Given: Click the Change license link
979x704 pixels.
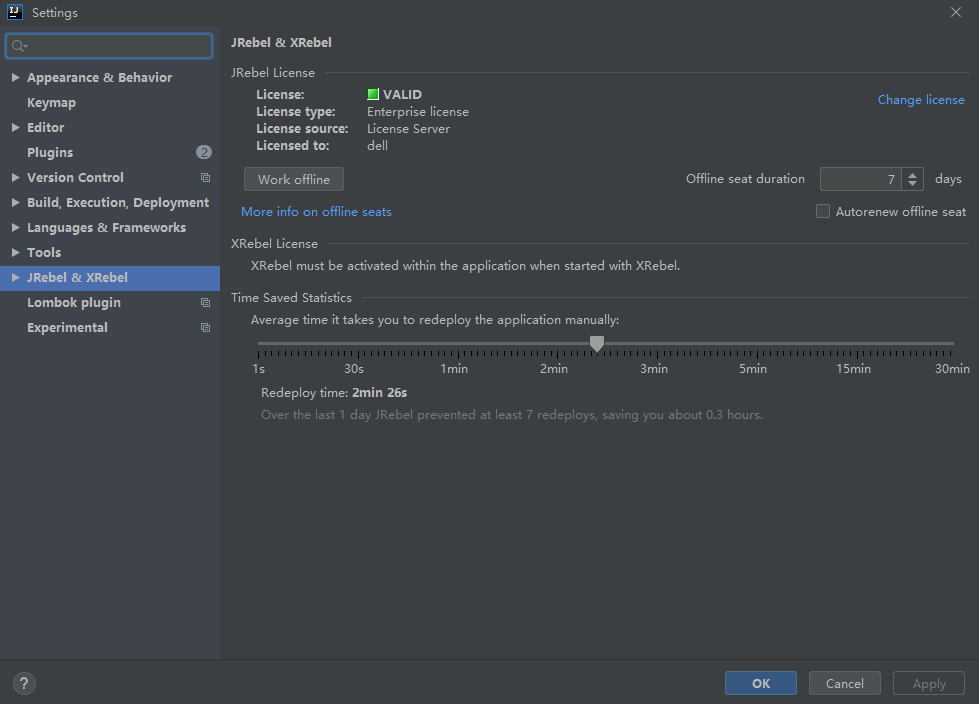Looking at the screenshot, I should tap(921, 100).
